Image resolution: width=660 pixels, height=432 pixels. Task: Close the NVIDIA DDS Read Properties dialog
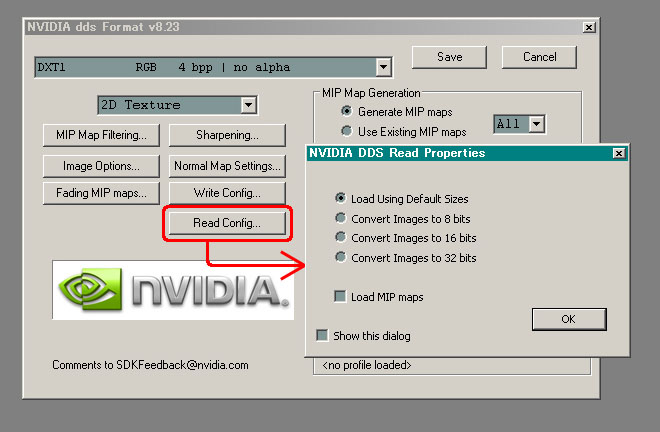coord(618,153)
